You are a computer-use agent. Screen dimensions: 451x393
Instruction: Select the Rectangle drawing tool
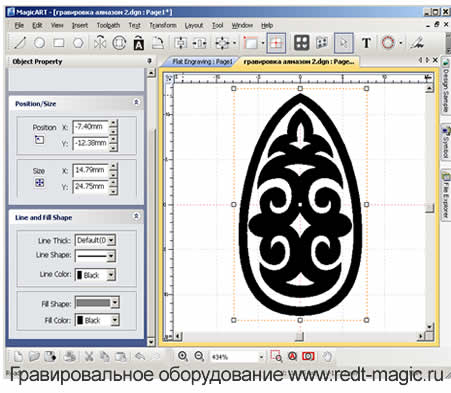pos(59,43)
